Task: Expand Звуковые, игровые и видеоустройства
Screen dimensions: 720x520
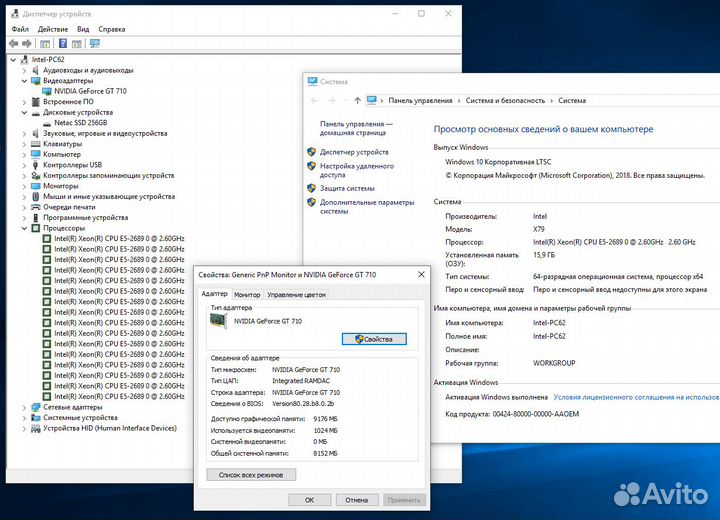Action: 24,134
